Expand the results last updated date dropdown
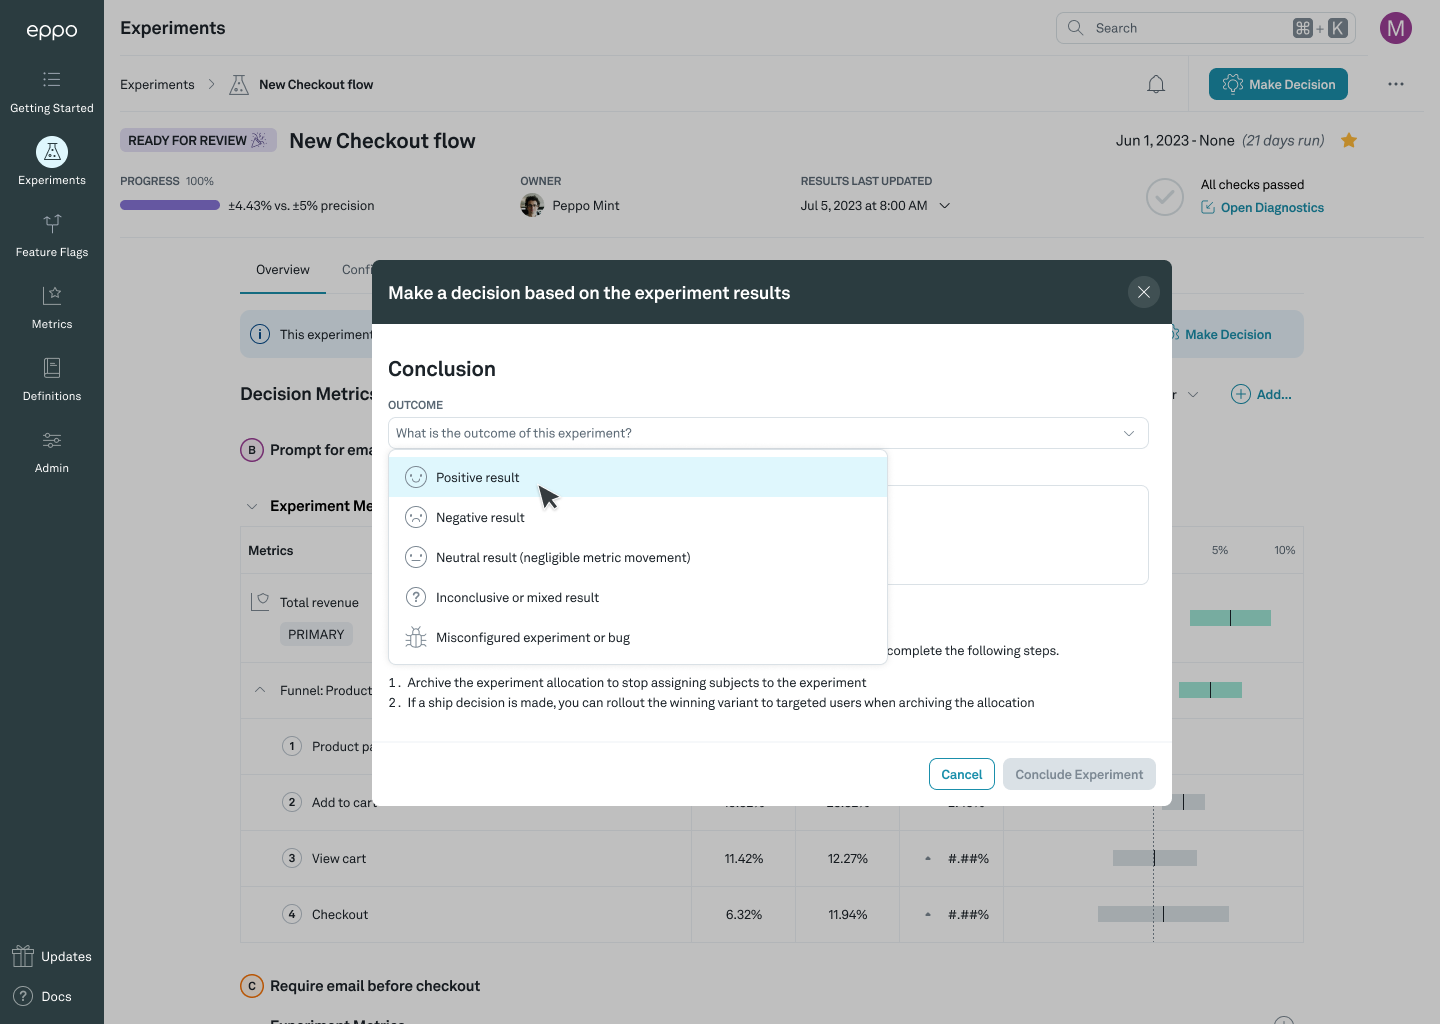This screenshot has height=1024, width=1440. 945,206
